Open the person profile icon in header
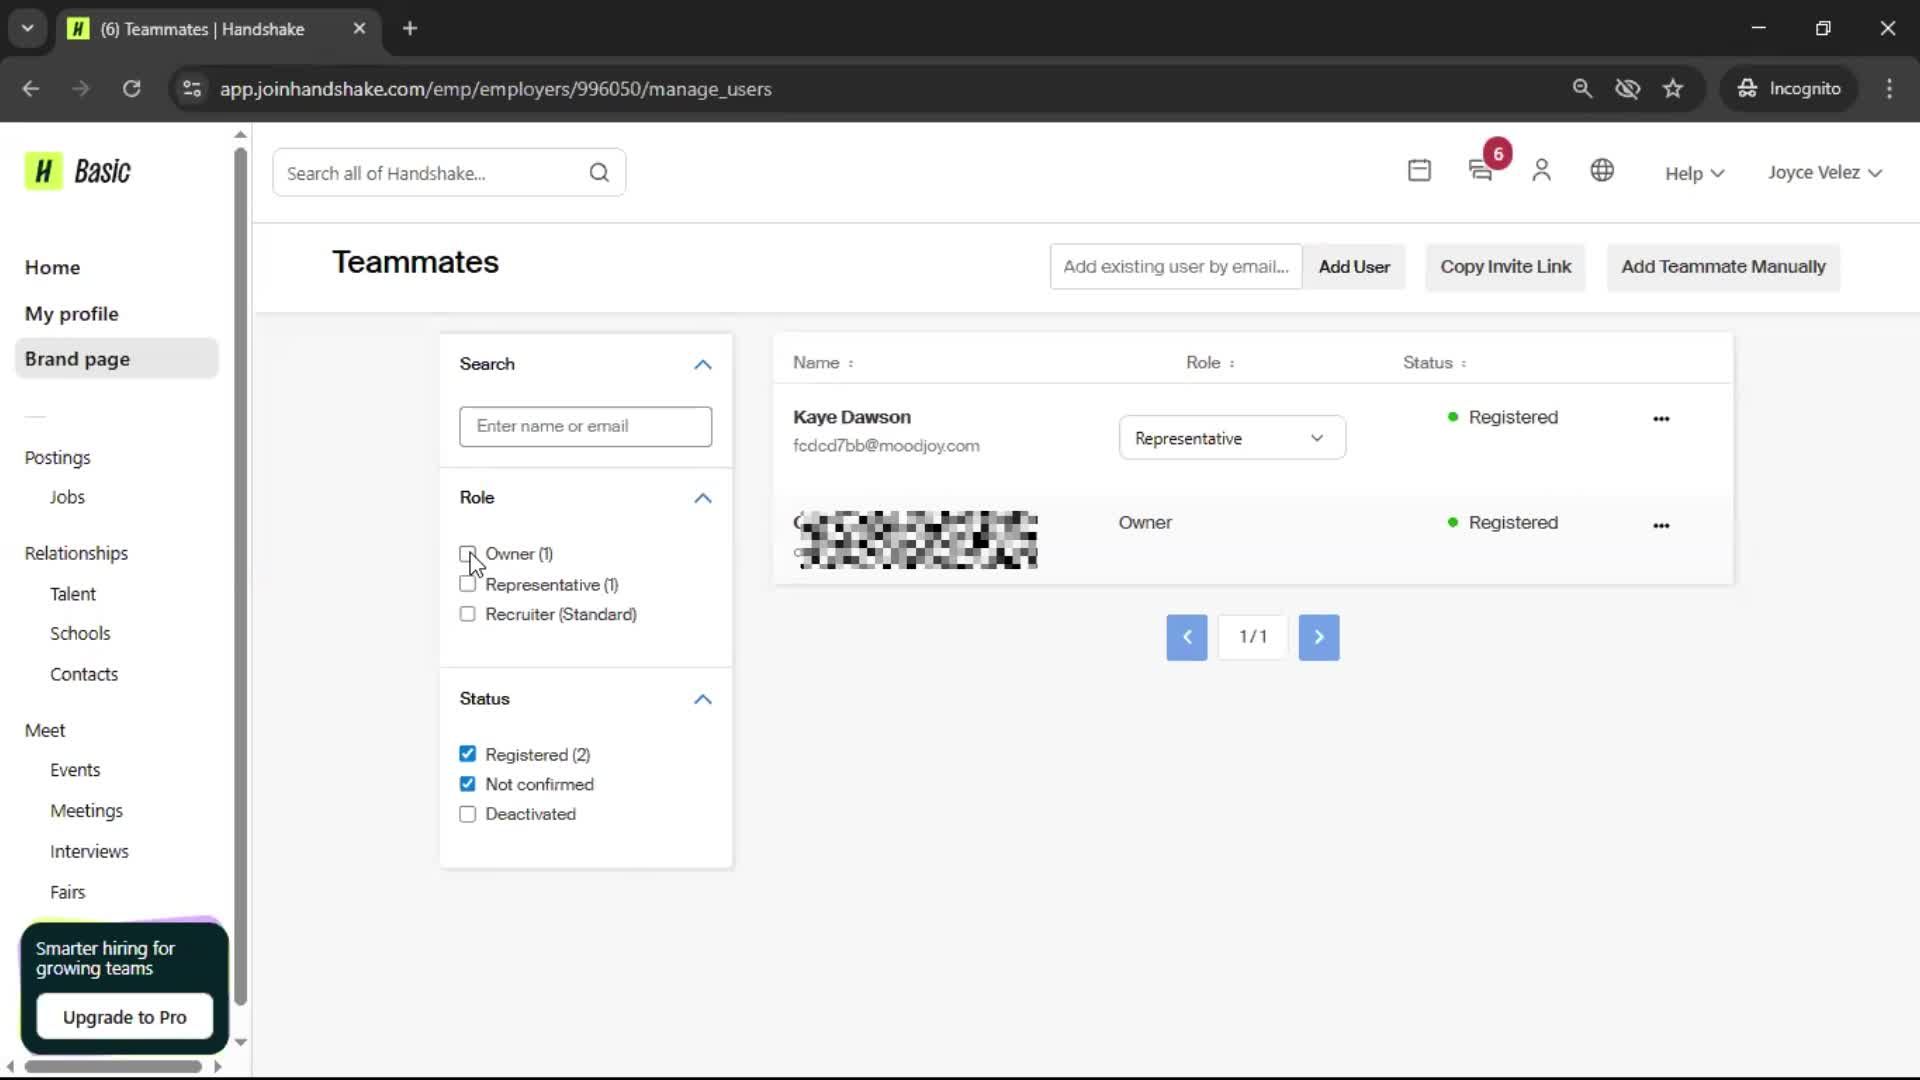 point(1541,171)
